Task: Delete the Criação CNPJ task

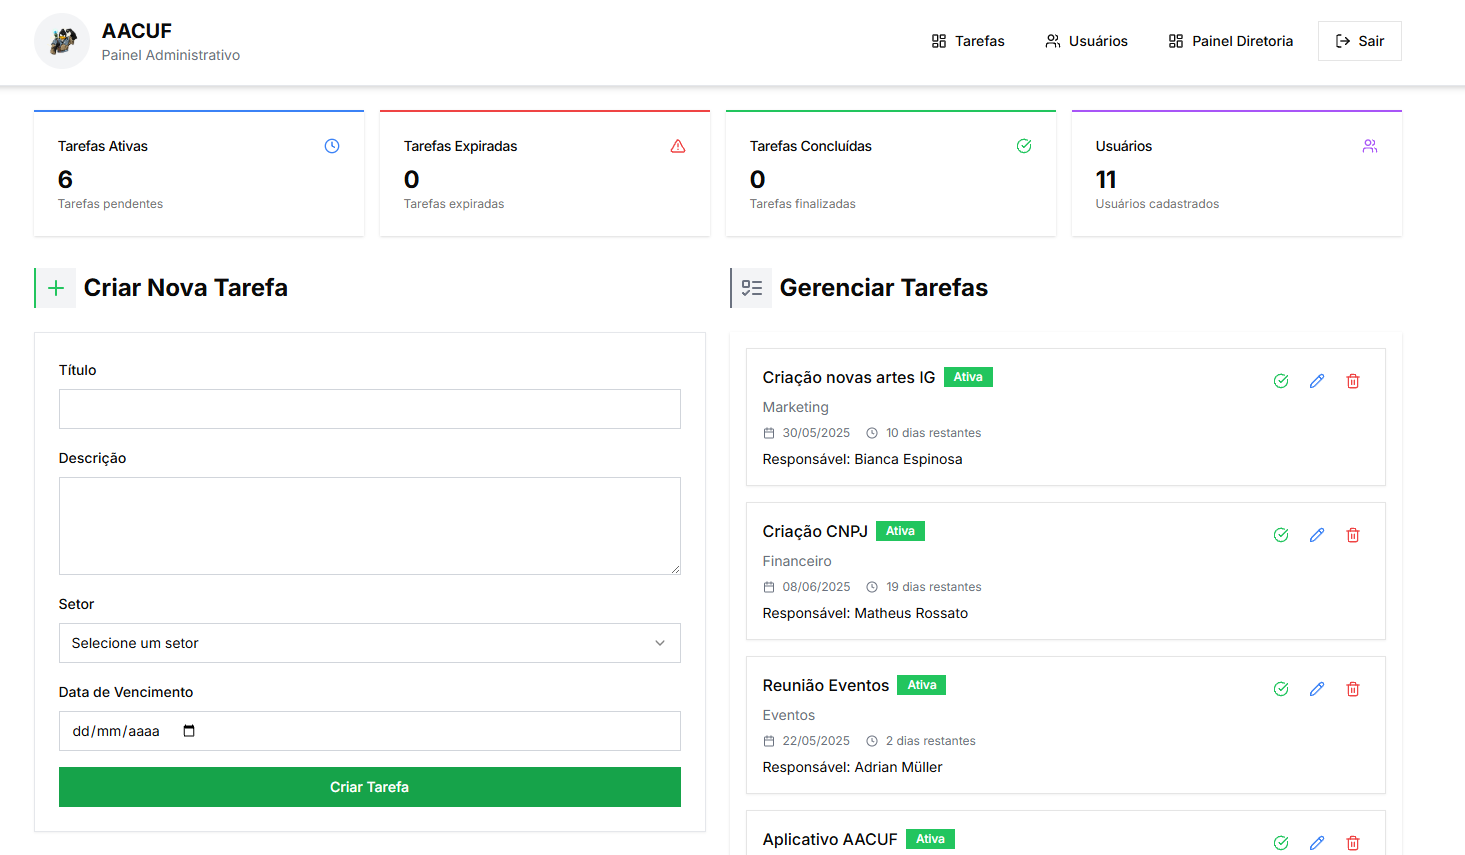Action: tap(1353, 535)
